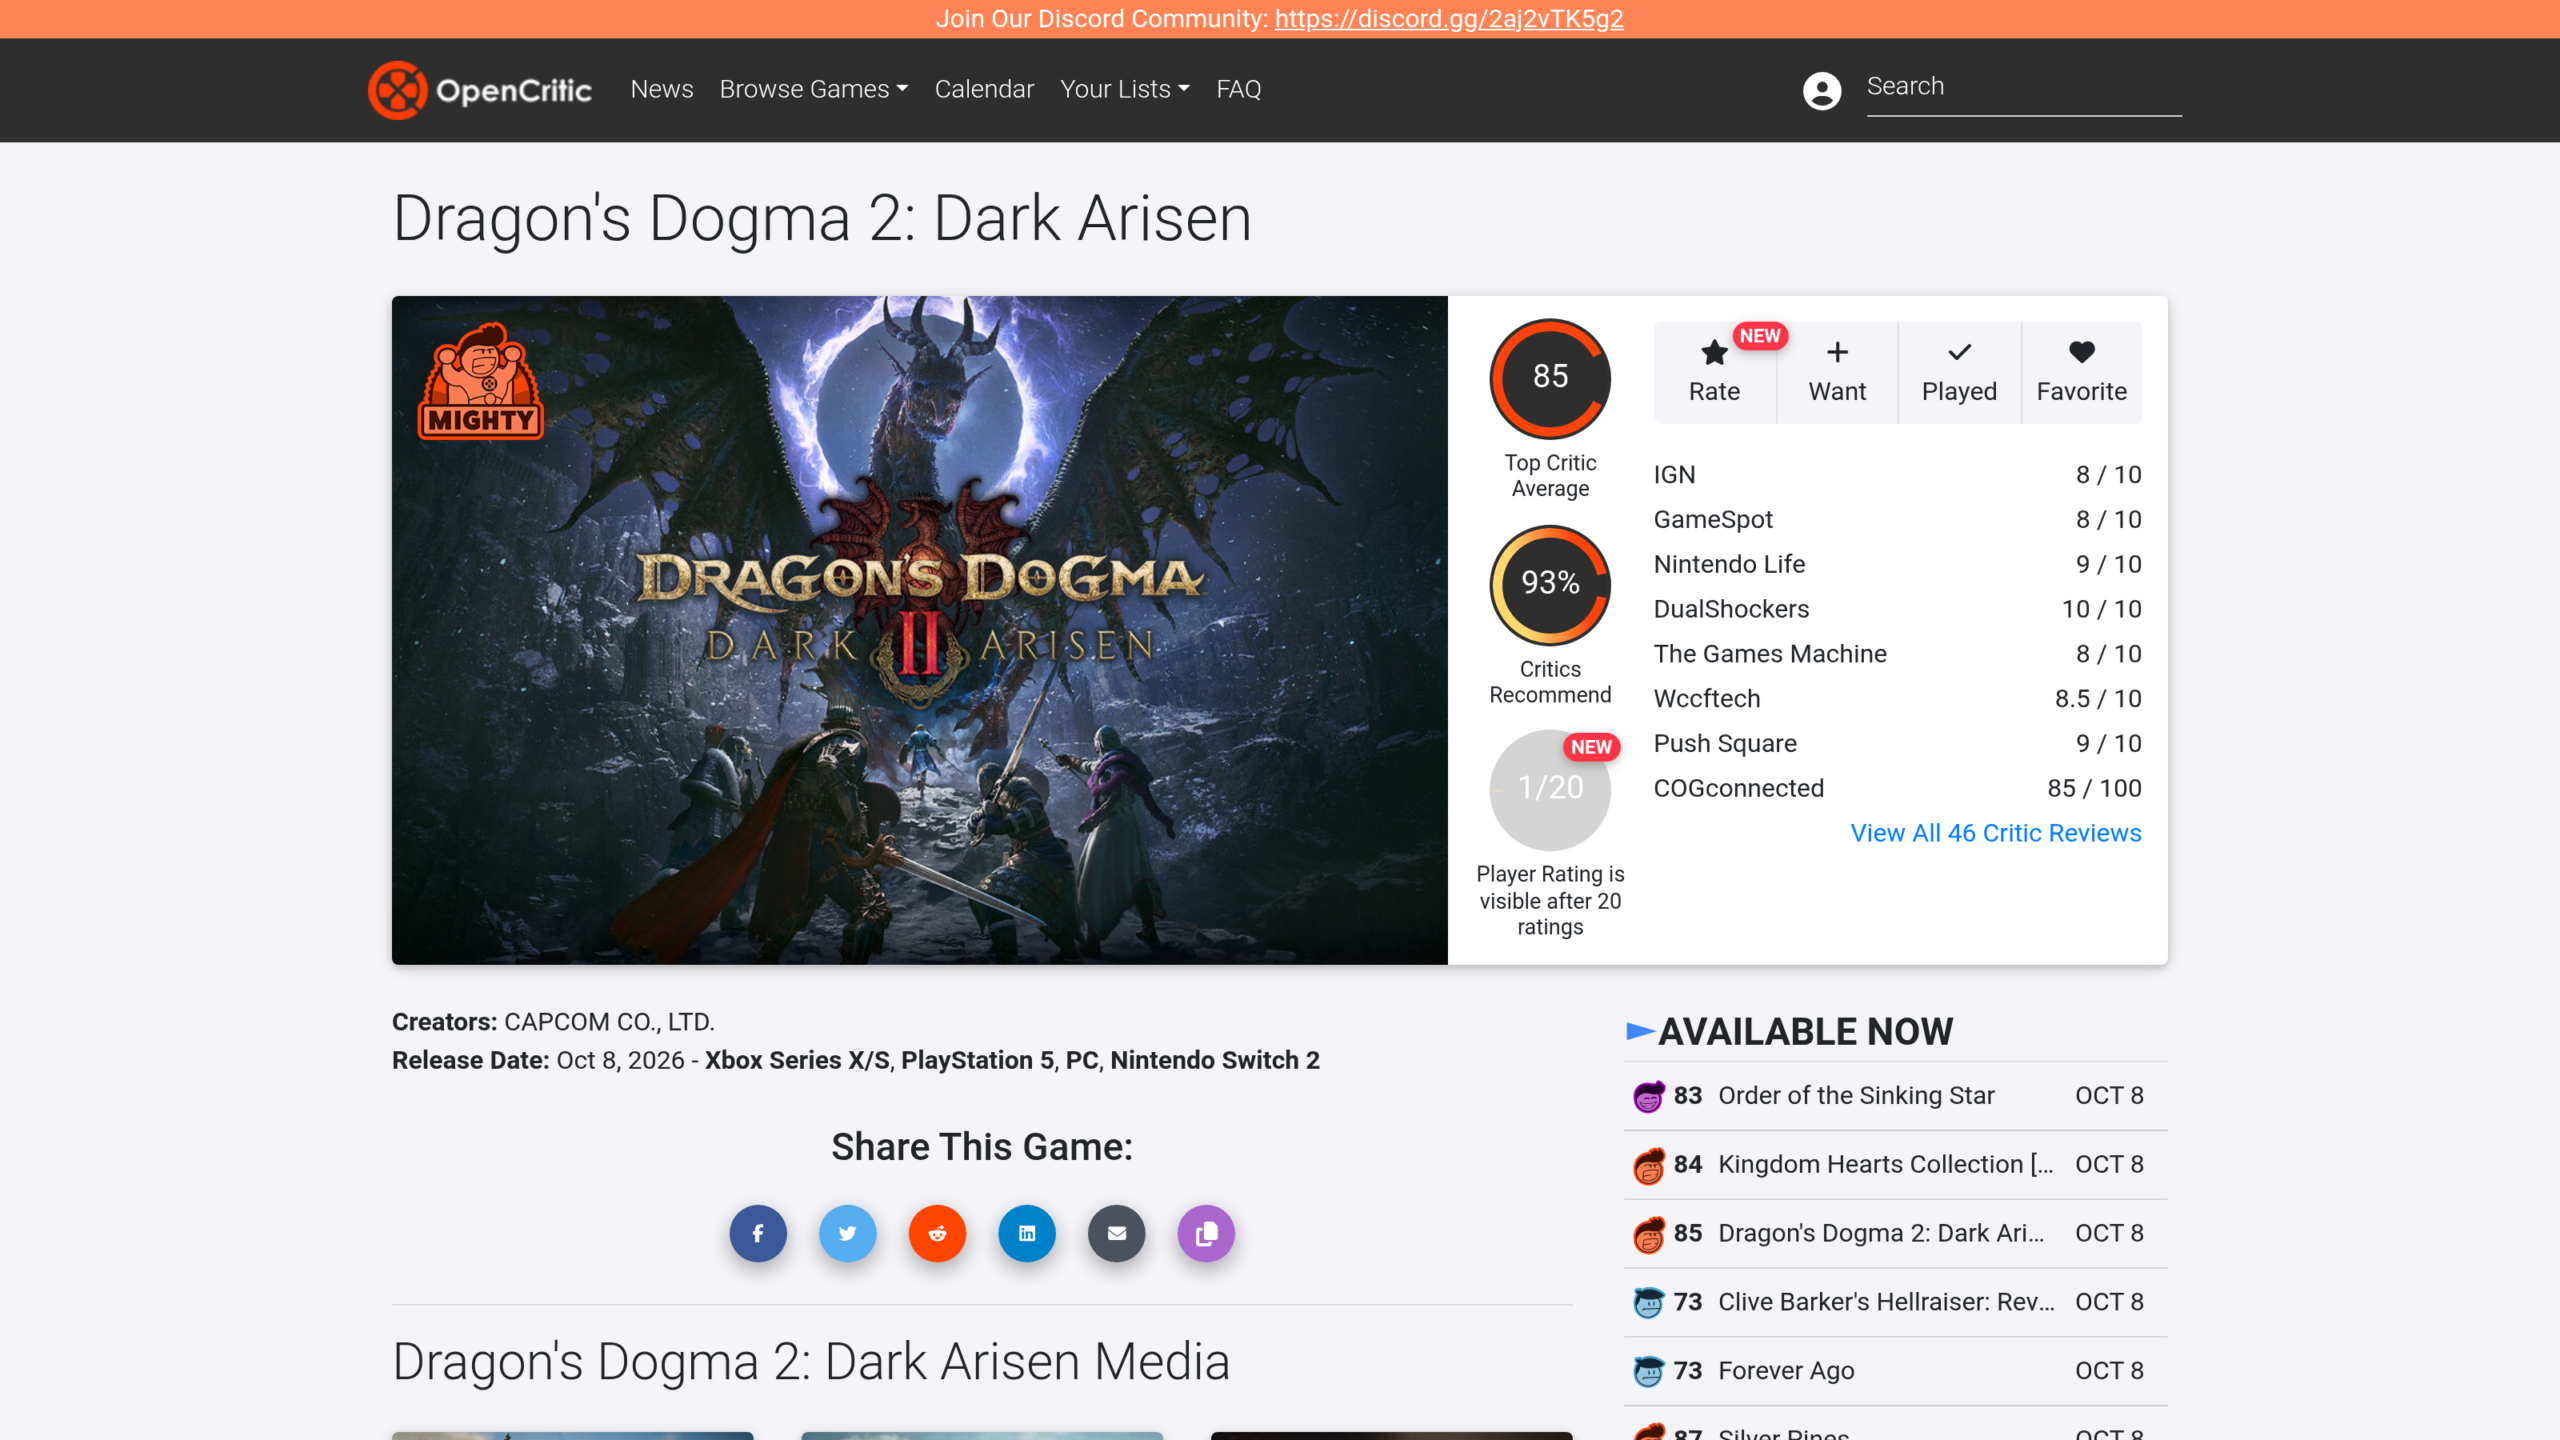2560x1440 pixels.
Task: Click in the Search field
Action: tap(2024, 88)
